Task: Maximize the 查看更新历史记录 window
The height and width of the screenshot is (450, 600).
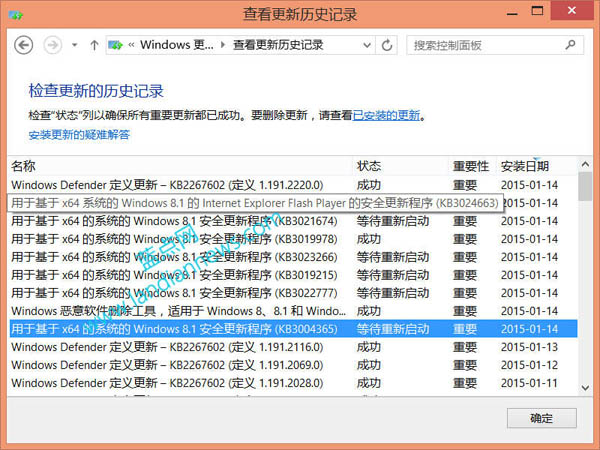Action: [x=538, y=11]
